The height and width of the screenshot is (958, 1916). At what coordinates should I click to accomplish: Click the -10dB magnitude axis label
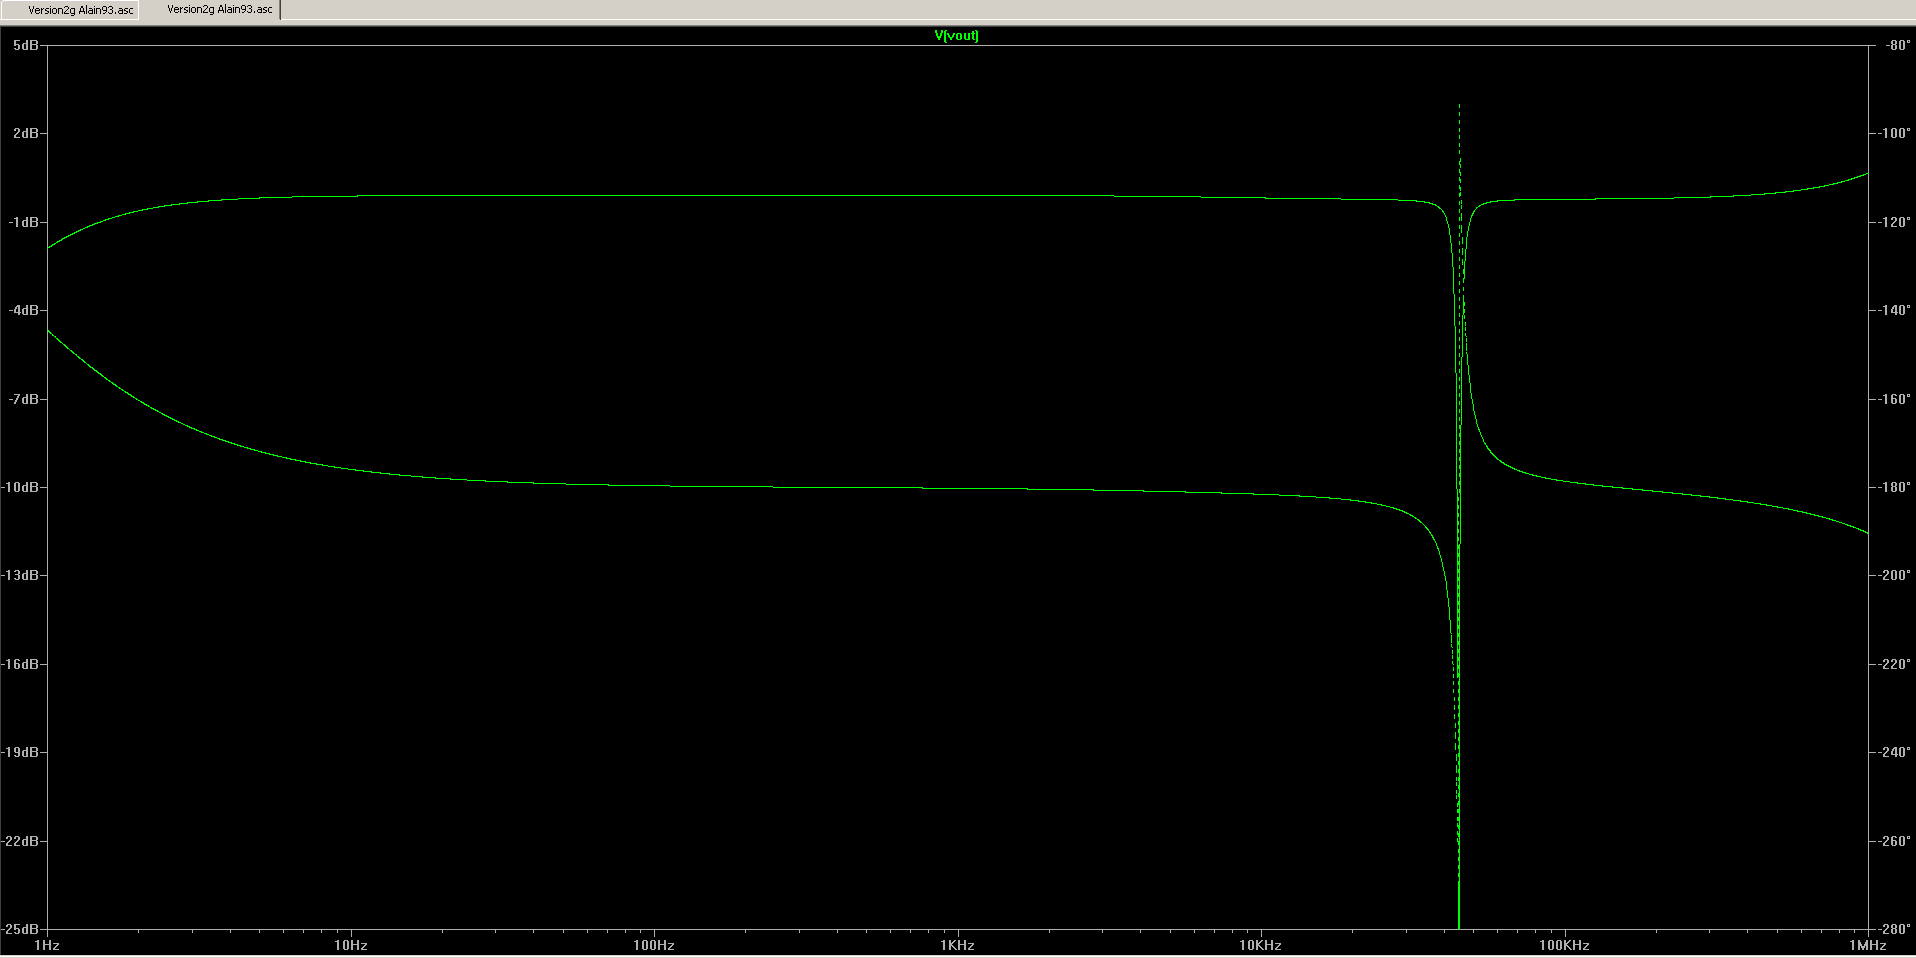[21, 487]
